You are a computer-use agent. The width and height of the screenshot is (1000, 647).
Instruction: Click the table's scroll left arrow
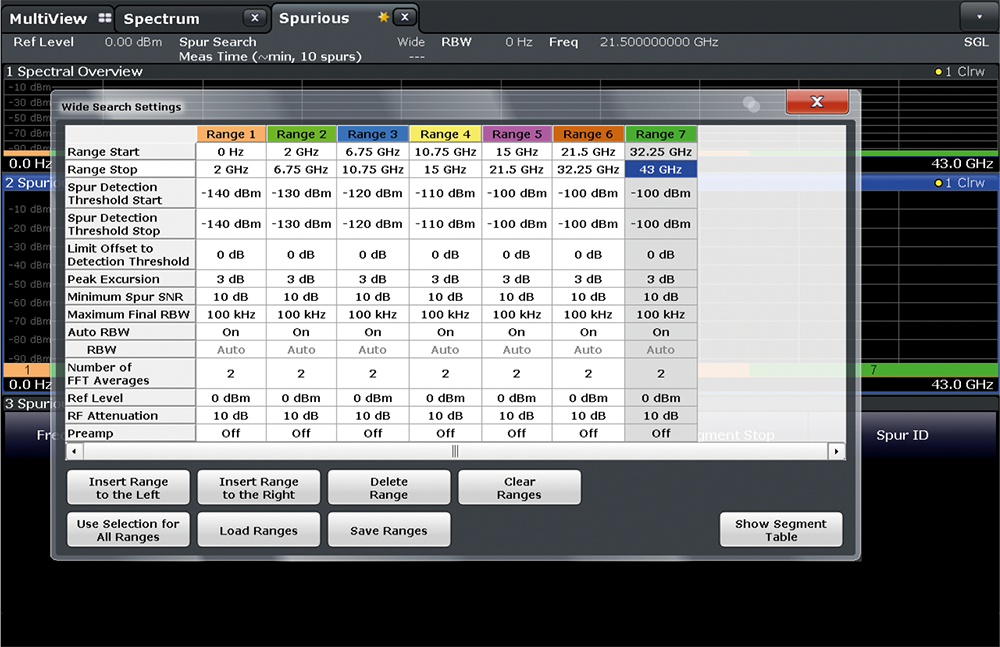74,452
